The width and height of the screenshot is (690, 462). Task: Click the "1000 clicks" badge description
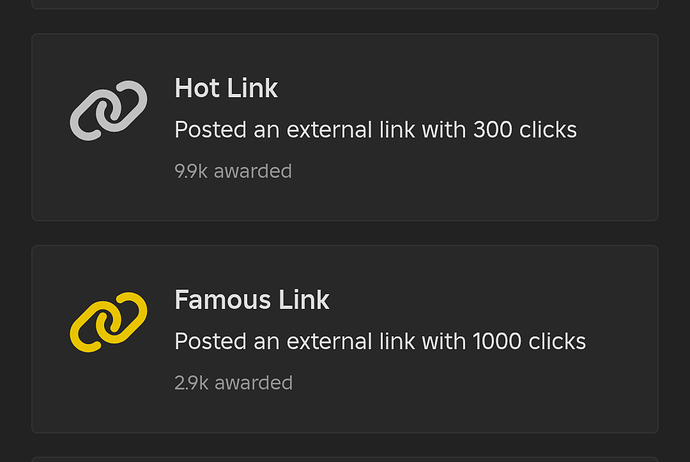point(380,341)
